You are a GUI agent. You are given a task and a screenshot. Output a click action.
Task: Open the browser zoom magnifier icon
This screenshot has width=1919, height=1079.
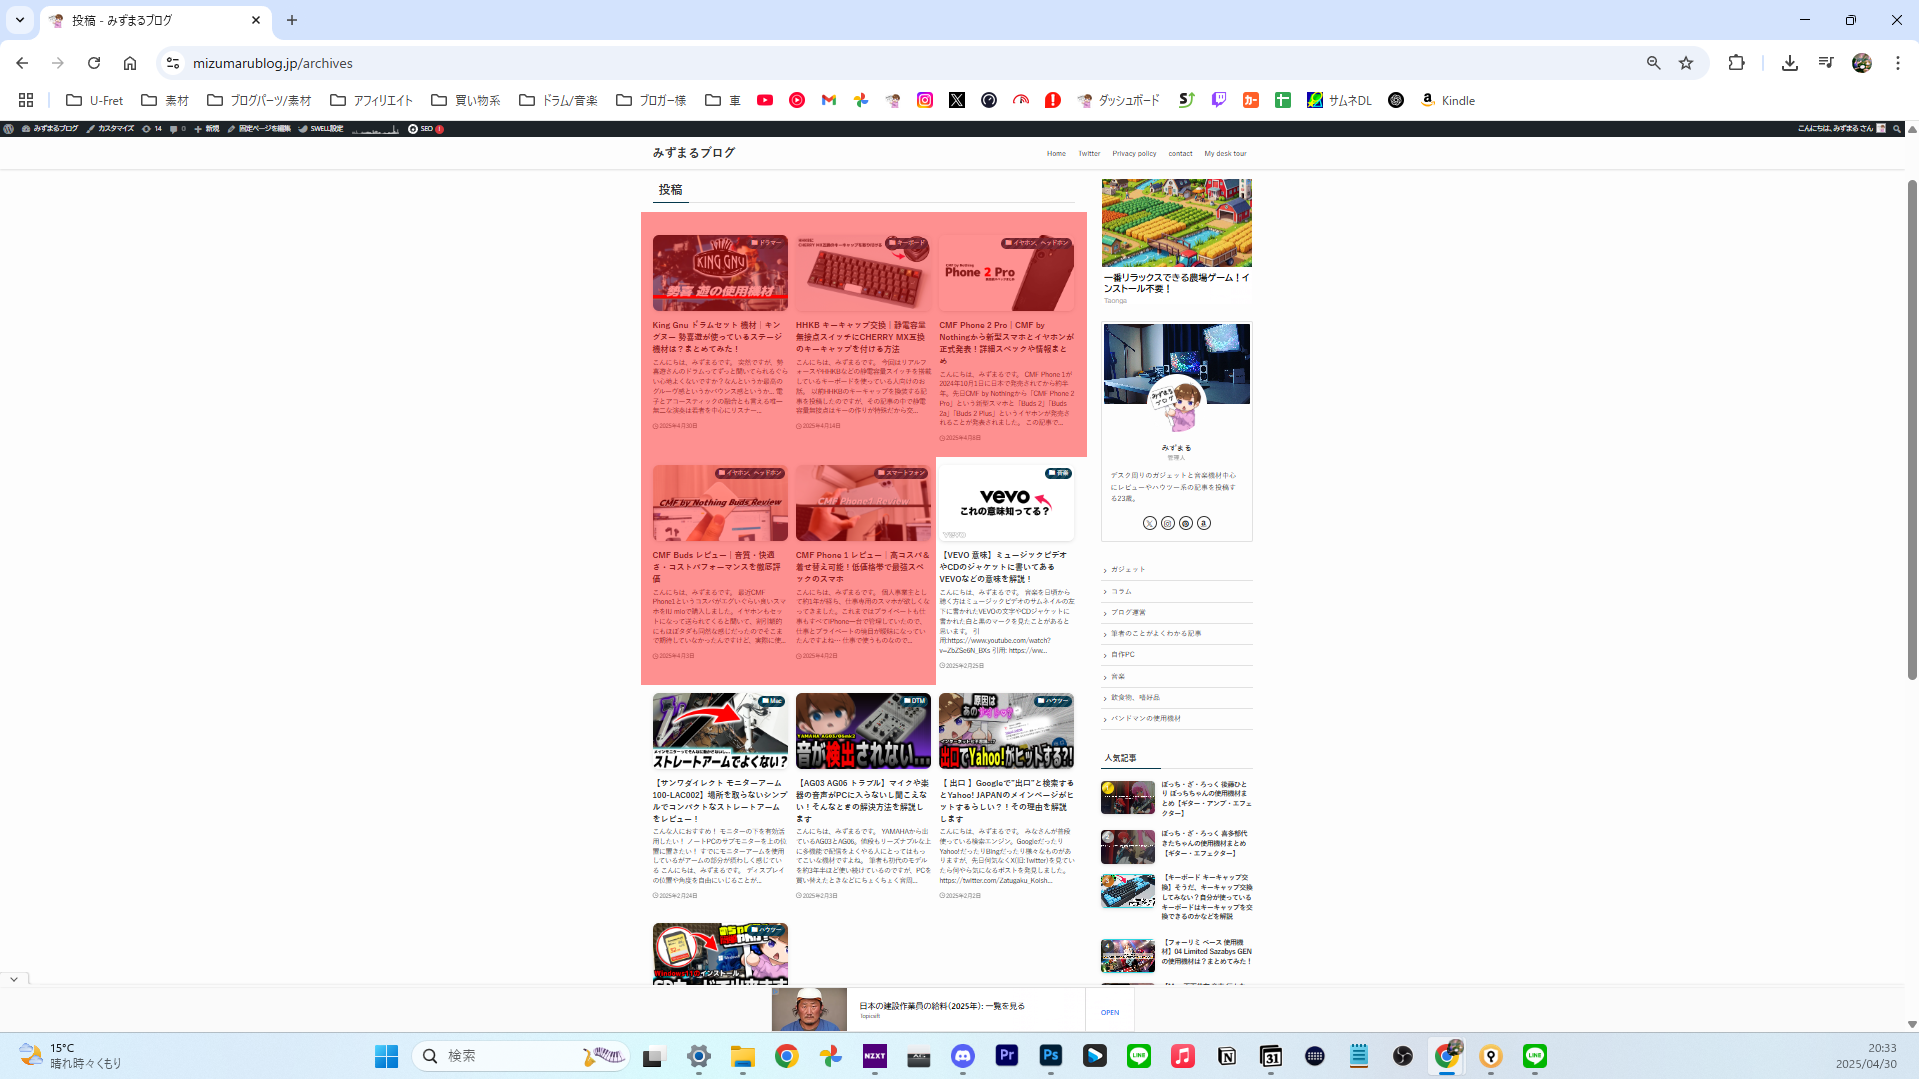tap(1654, 63)
